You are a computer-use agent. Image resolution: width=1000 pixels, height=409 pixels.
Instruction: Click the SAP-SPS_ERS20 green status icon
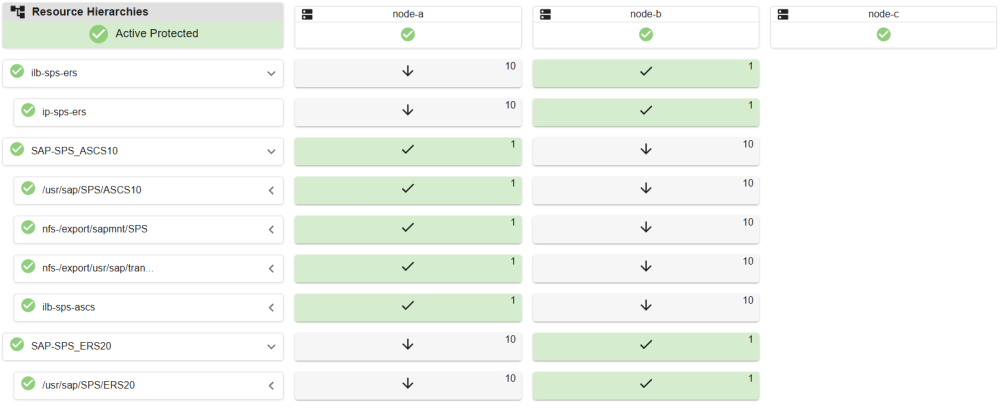17,345
